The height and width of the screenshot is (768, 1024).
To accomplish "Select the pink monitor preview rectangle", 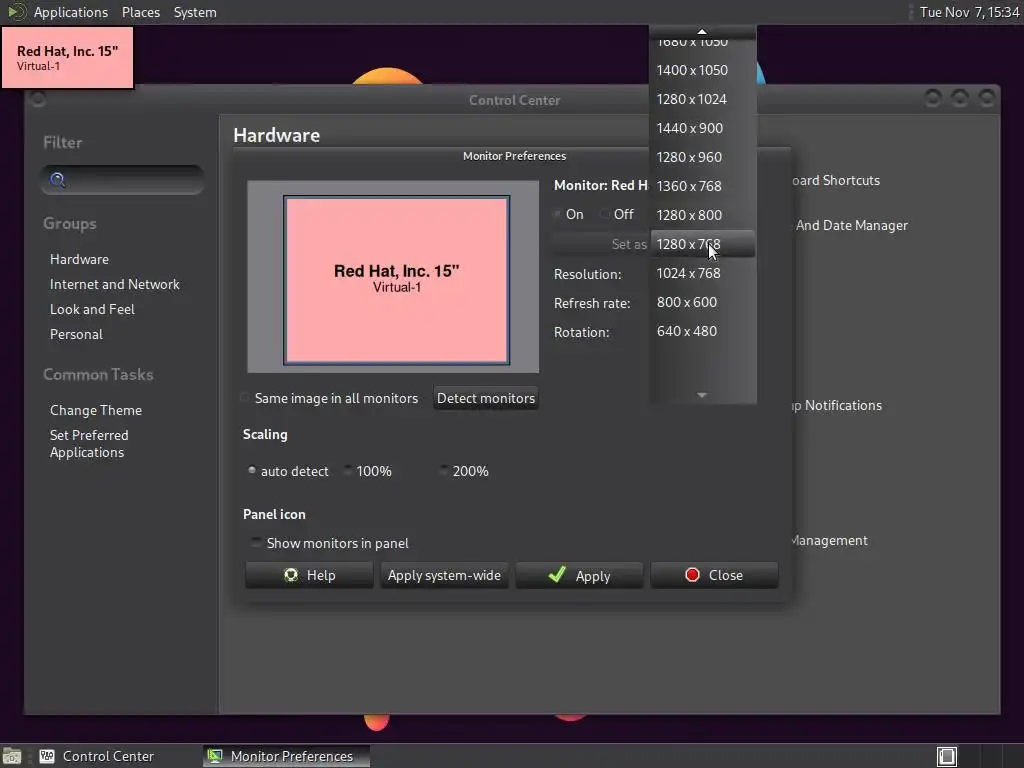I will coord(396,280).
